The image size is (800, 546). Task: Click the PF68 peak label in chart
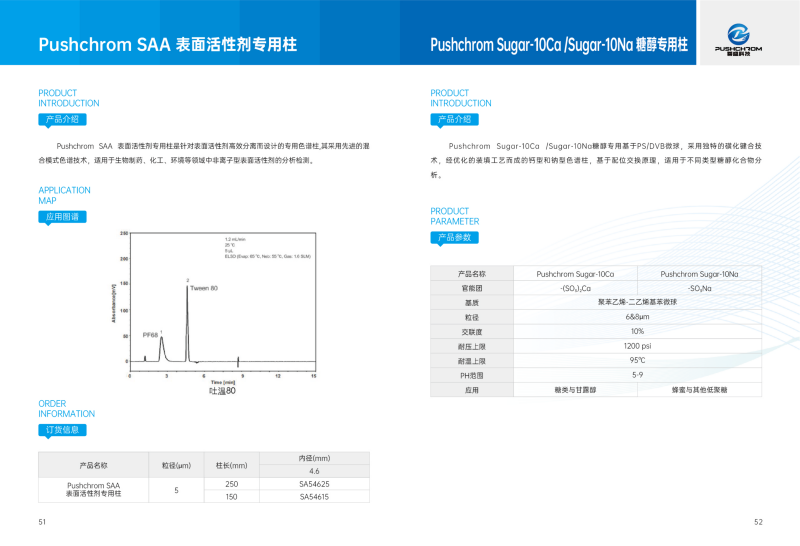[x=151, y=336]
